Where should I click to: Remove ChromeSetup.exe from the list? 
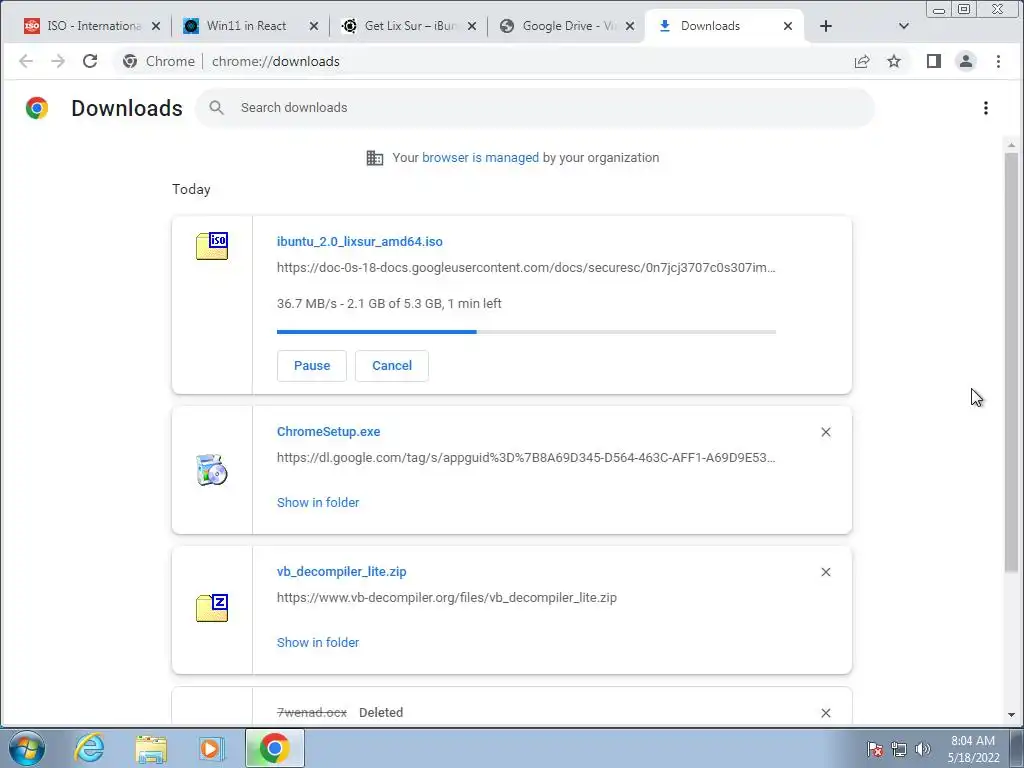coord(825,432)
